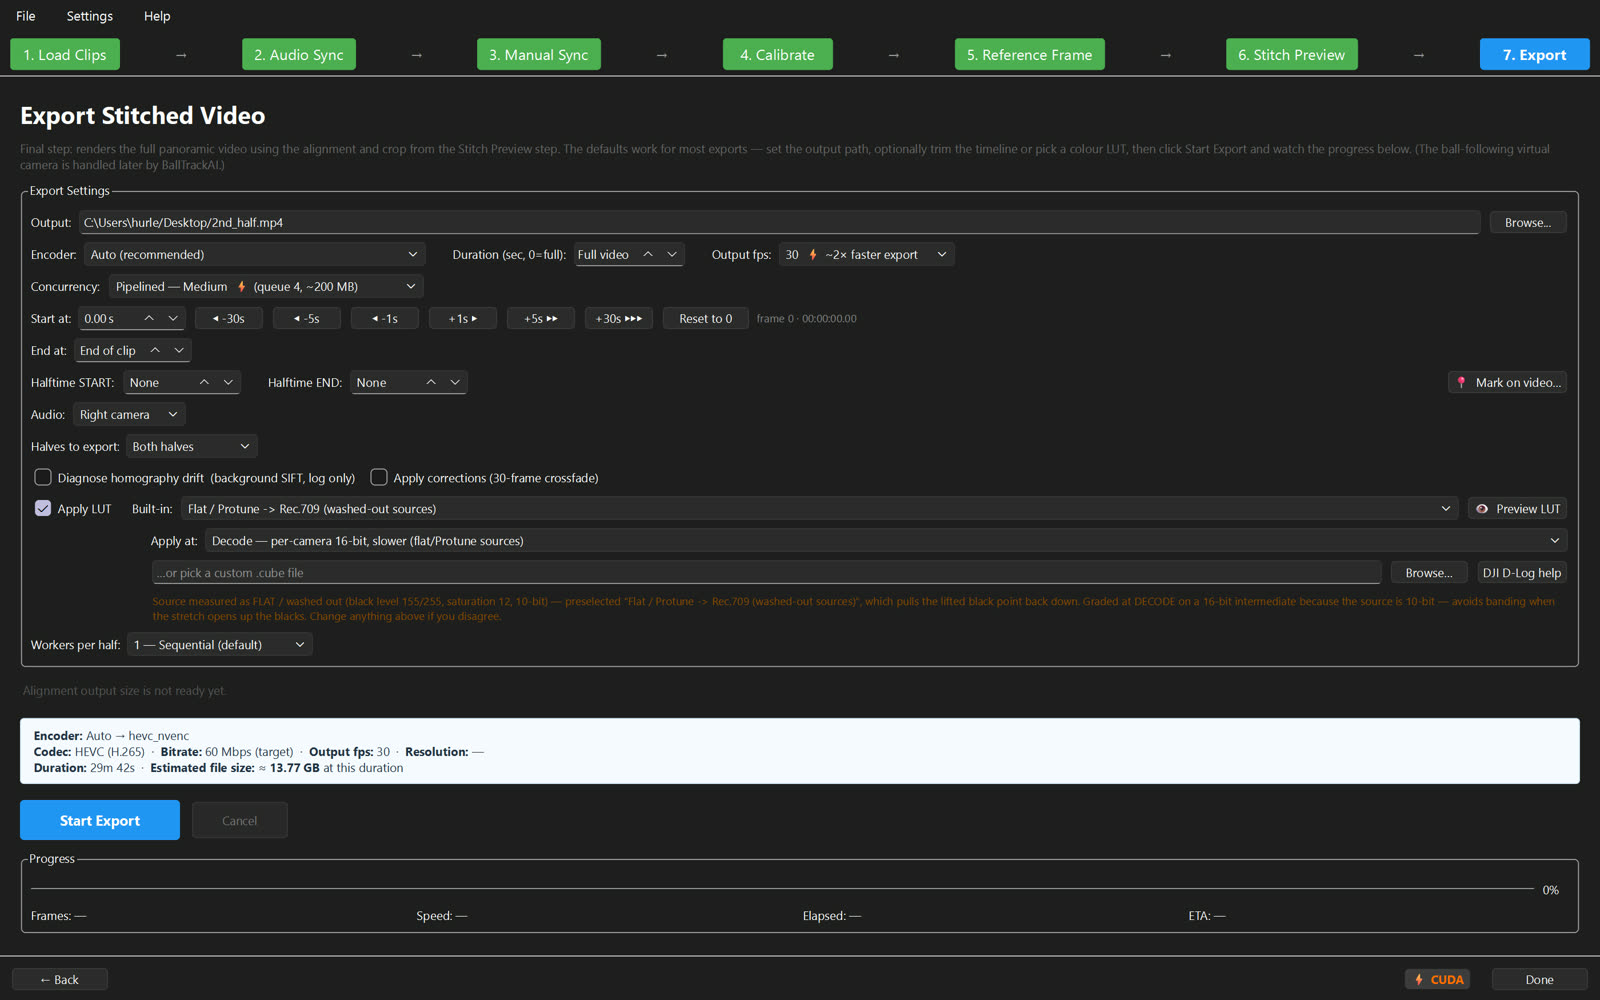Click the eye icon in Preview LUT

[1482, 509]
